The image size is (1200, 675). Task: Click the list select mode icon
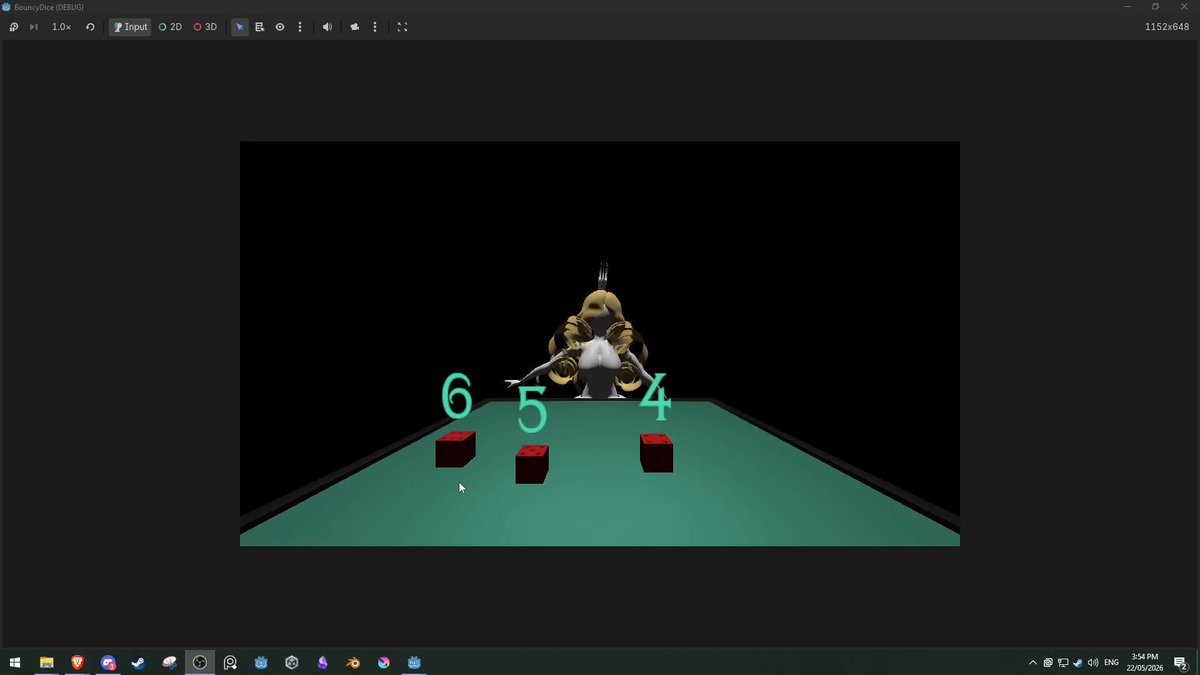(260, 27)
